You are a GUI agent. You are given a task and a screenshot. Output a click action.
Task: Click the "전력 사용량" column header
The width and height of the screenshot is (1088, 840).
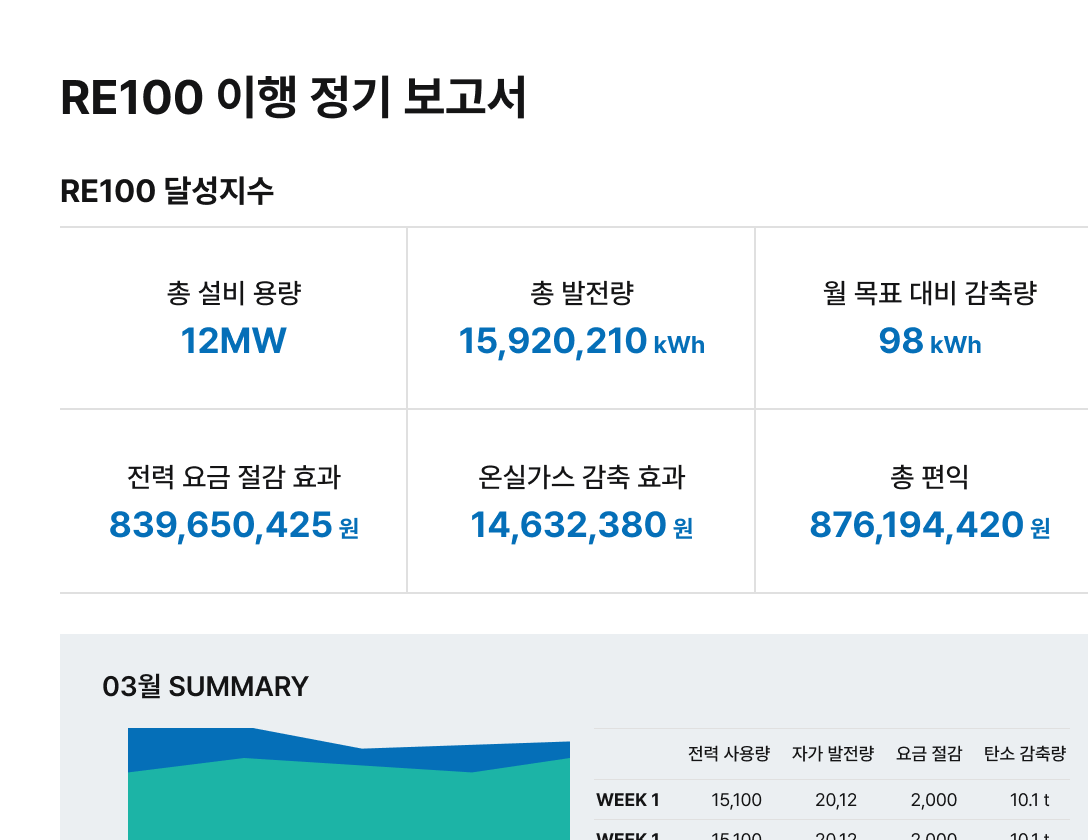[x=729, y=754]
